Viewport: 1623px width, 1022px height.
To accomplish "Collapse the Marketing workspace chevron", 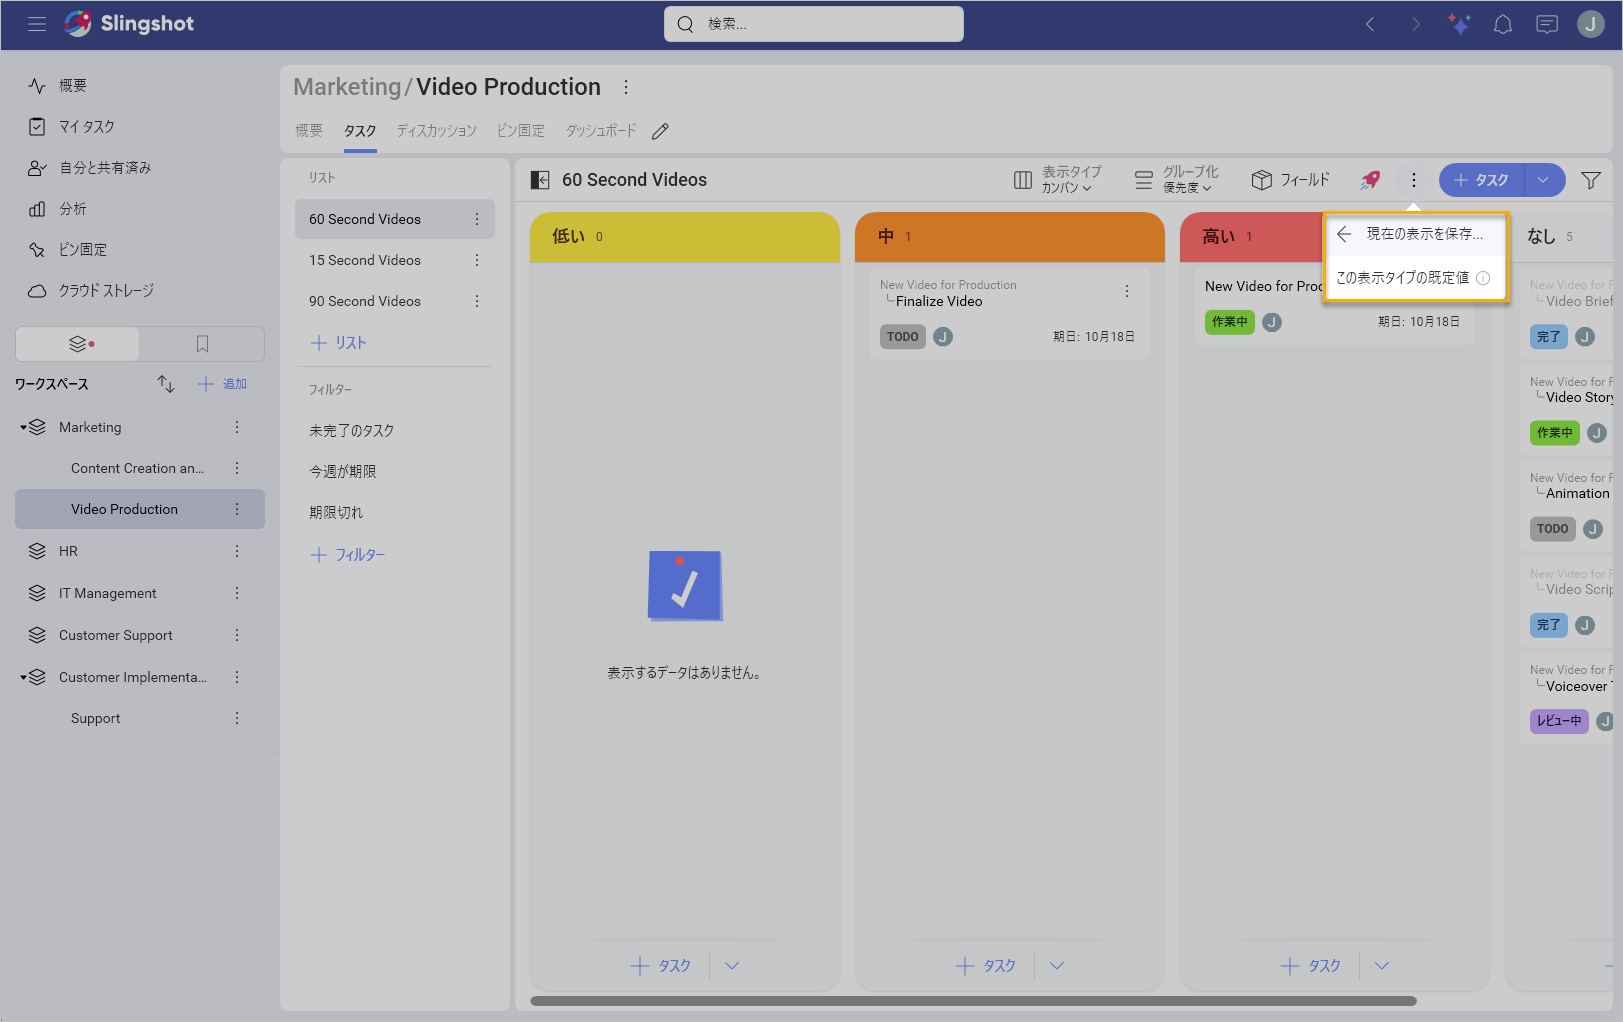I will tap(23, 427).
